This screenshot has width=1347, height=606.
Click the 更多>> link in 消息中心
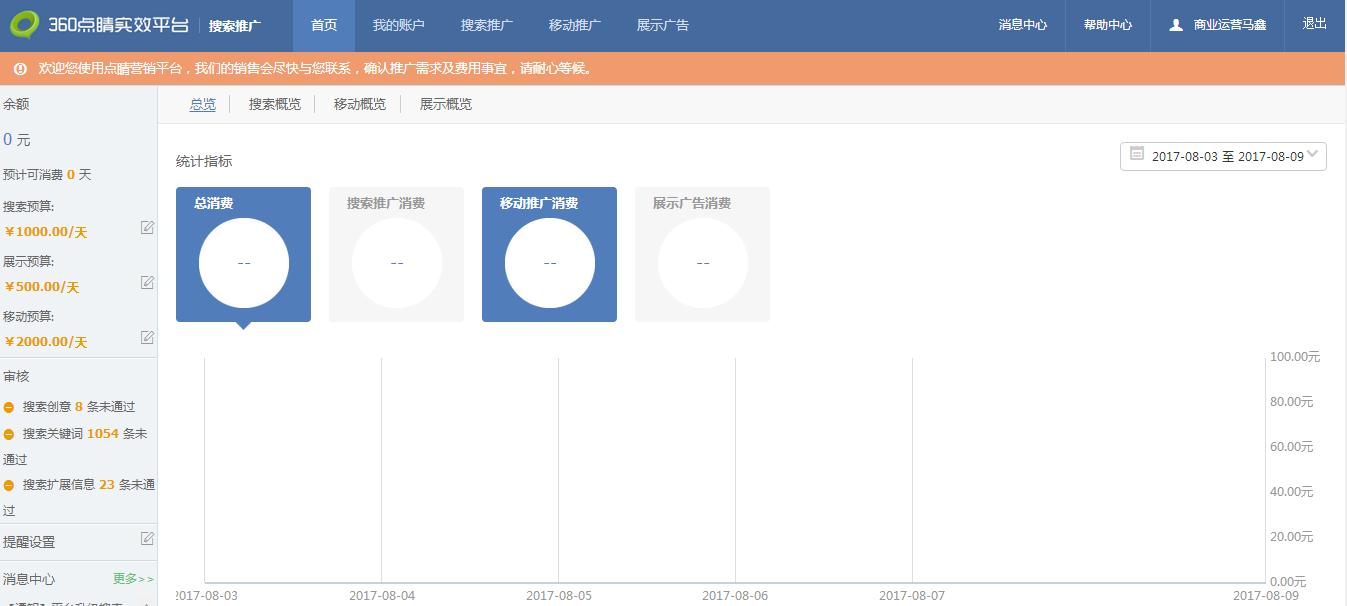click(133, 579)
